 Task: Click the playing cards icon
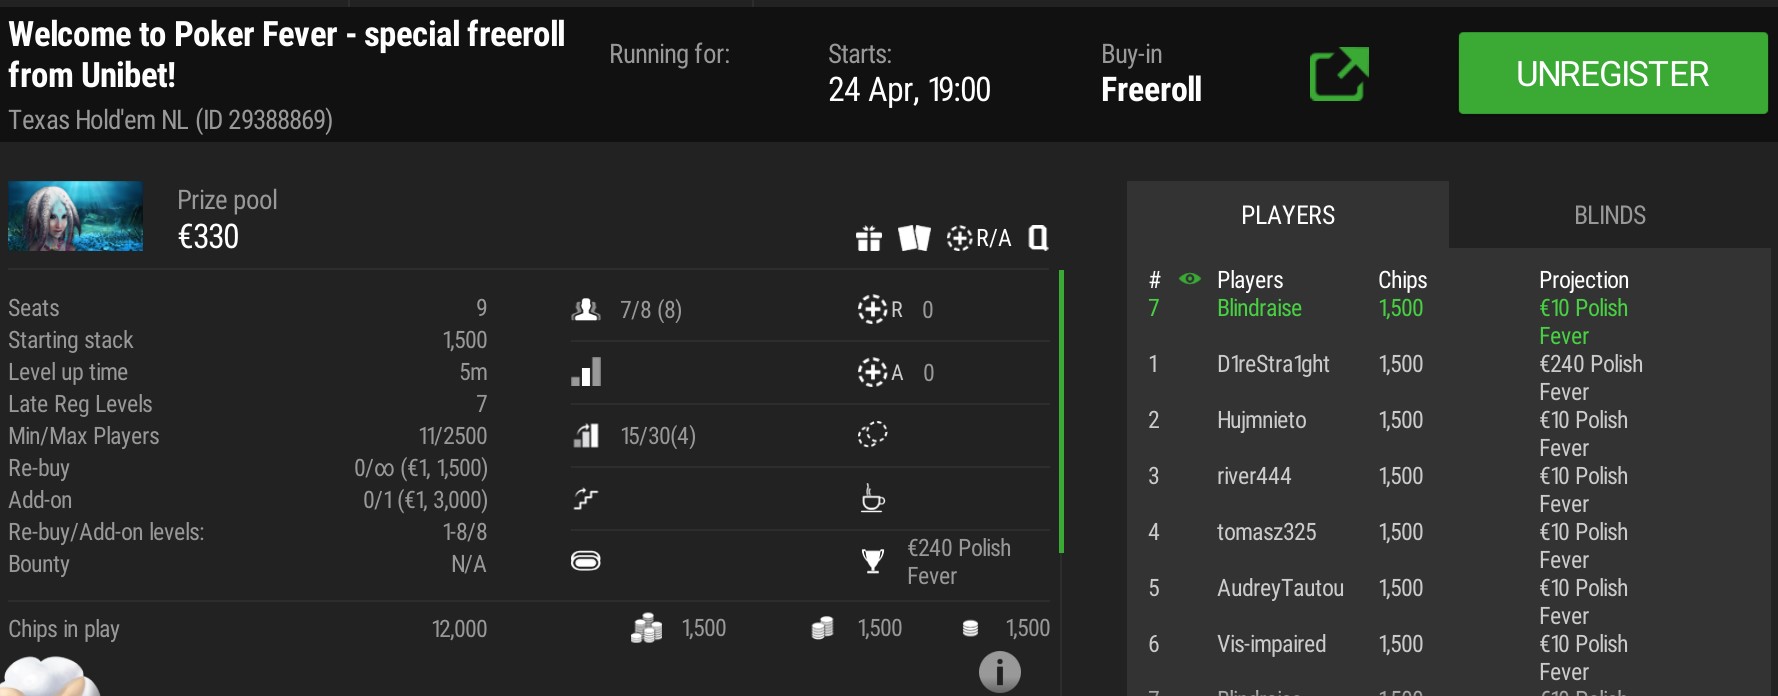point(914,238)
